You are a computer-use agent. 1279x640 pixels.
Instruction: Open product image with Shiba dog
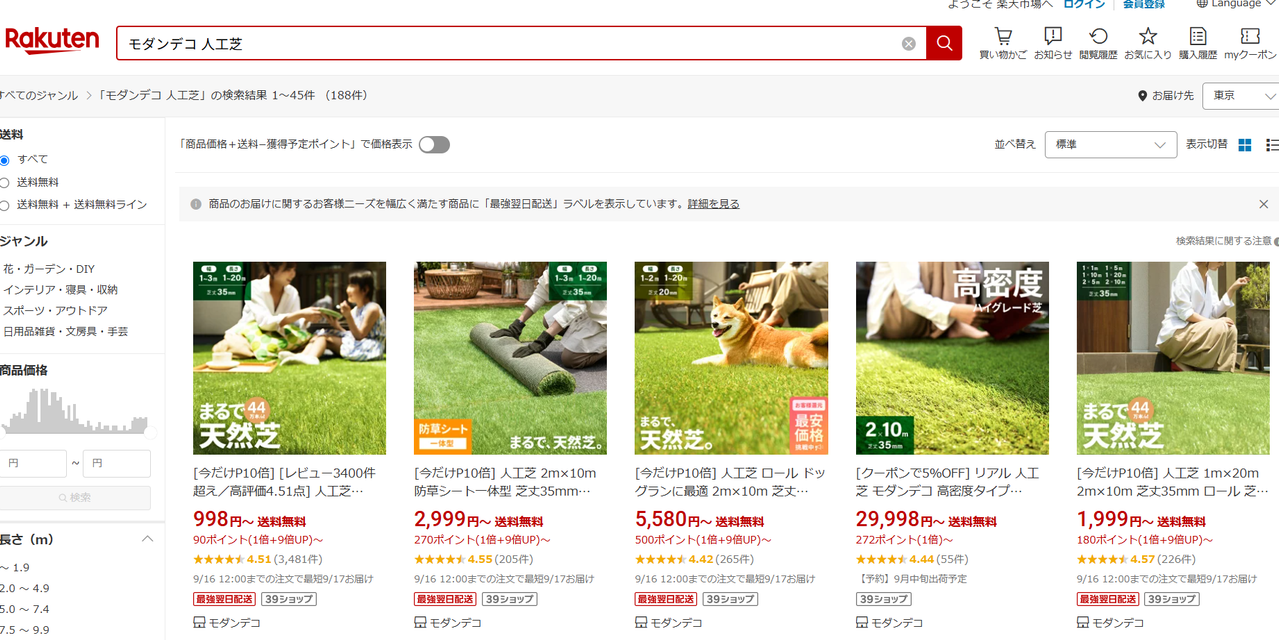click(x=731, y=359)
